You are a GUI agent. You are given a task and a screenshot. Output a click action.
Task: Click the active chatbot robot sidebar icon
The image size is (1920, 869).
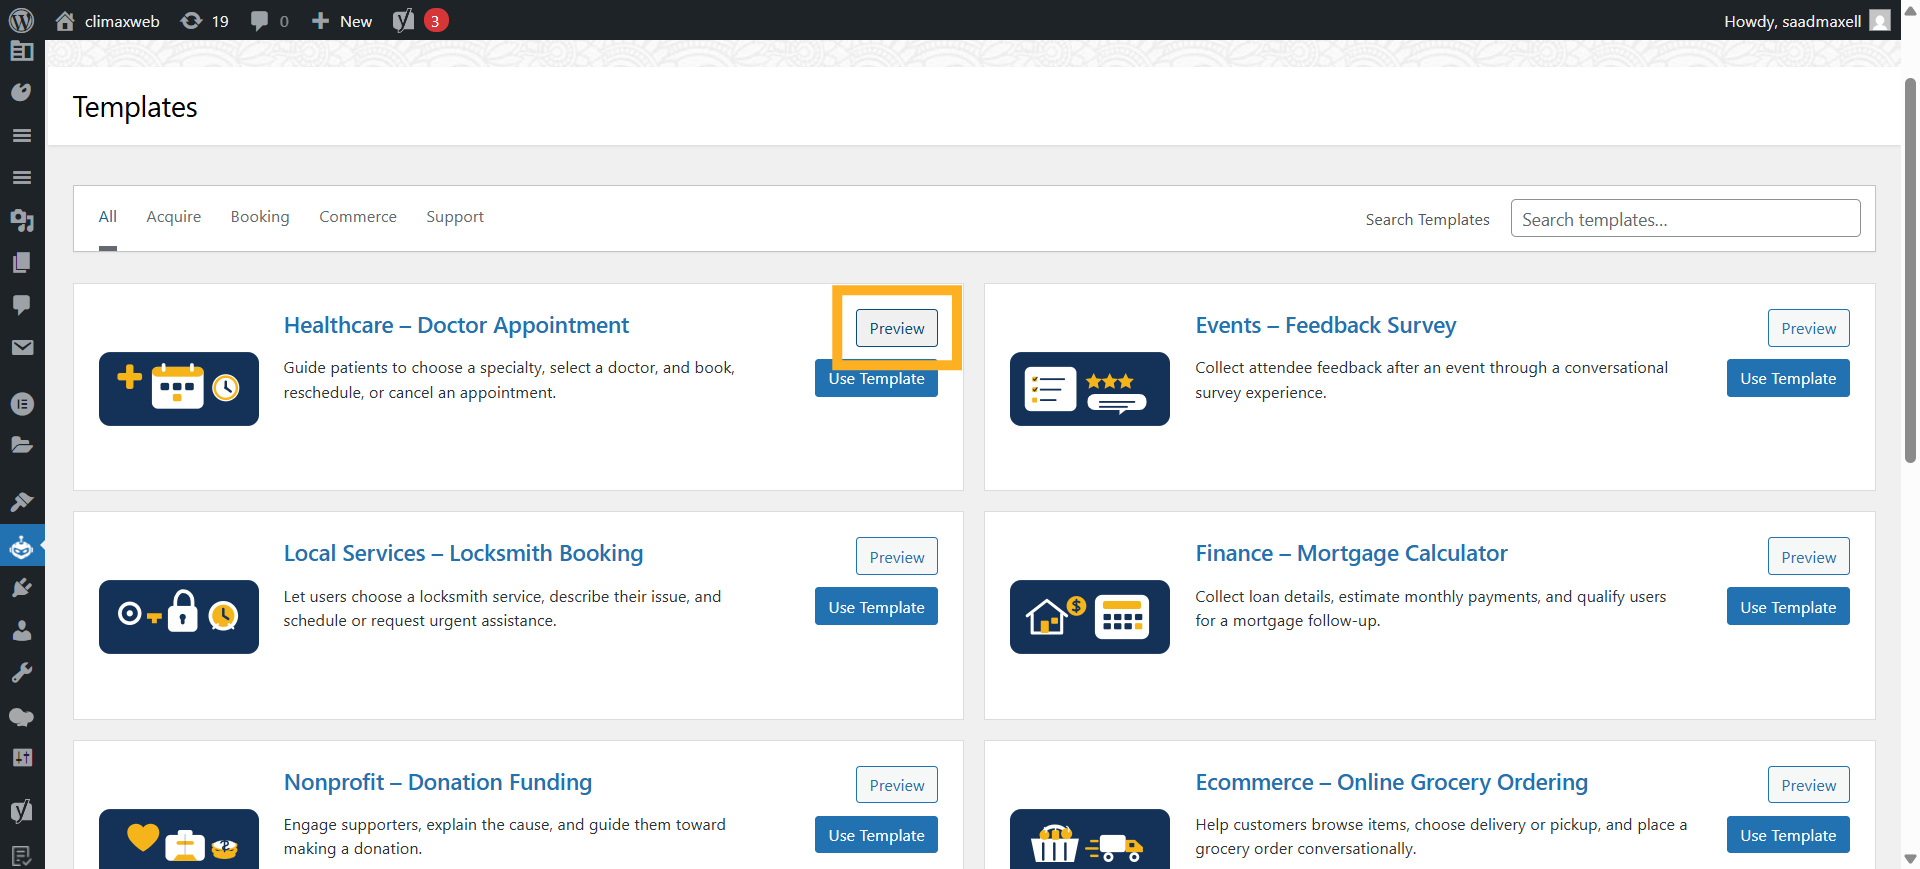pos(21,546)
